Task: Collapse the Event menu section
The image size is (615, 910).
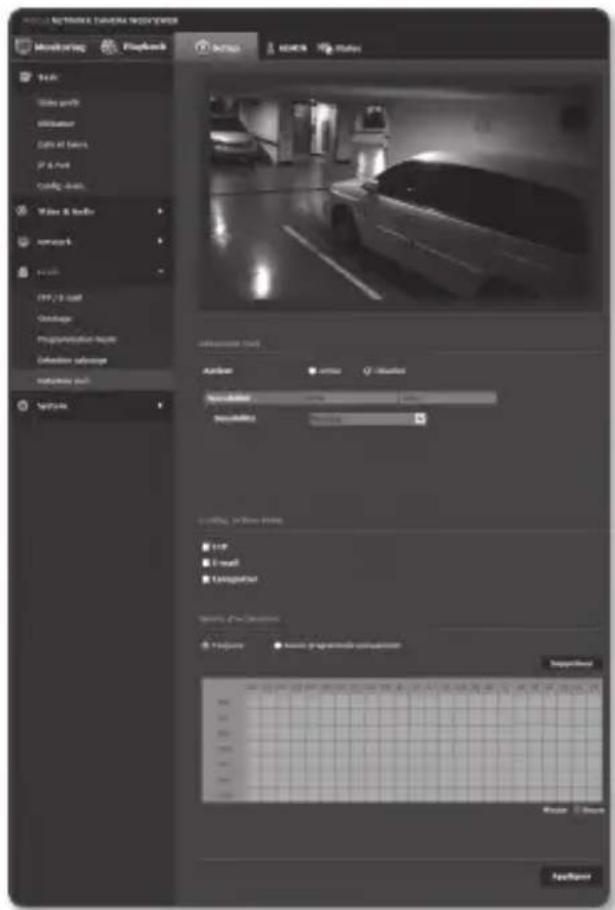Action: (x=160, y=272)
